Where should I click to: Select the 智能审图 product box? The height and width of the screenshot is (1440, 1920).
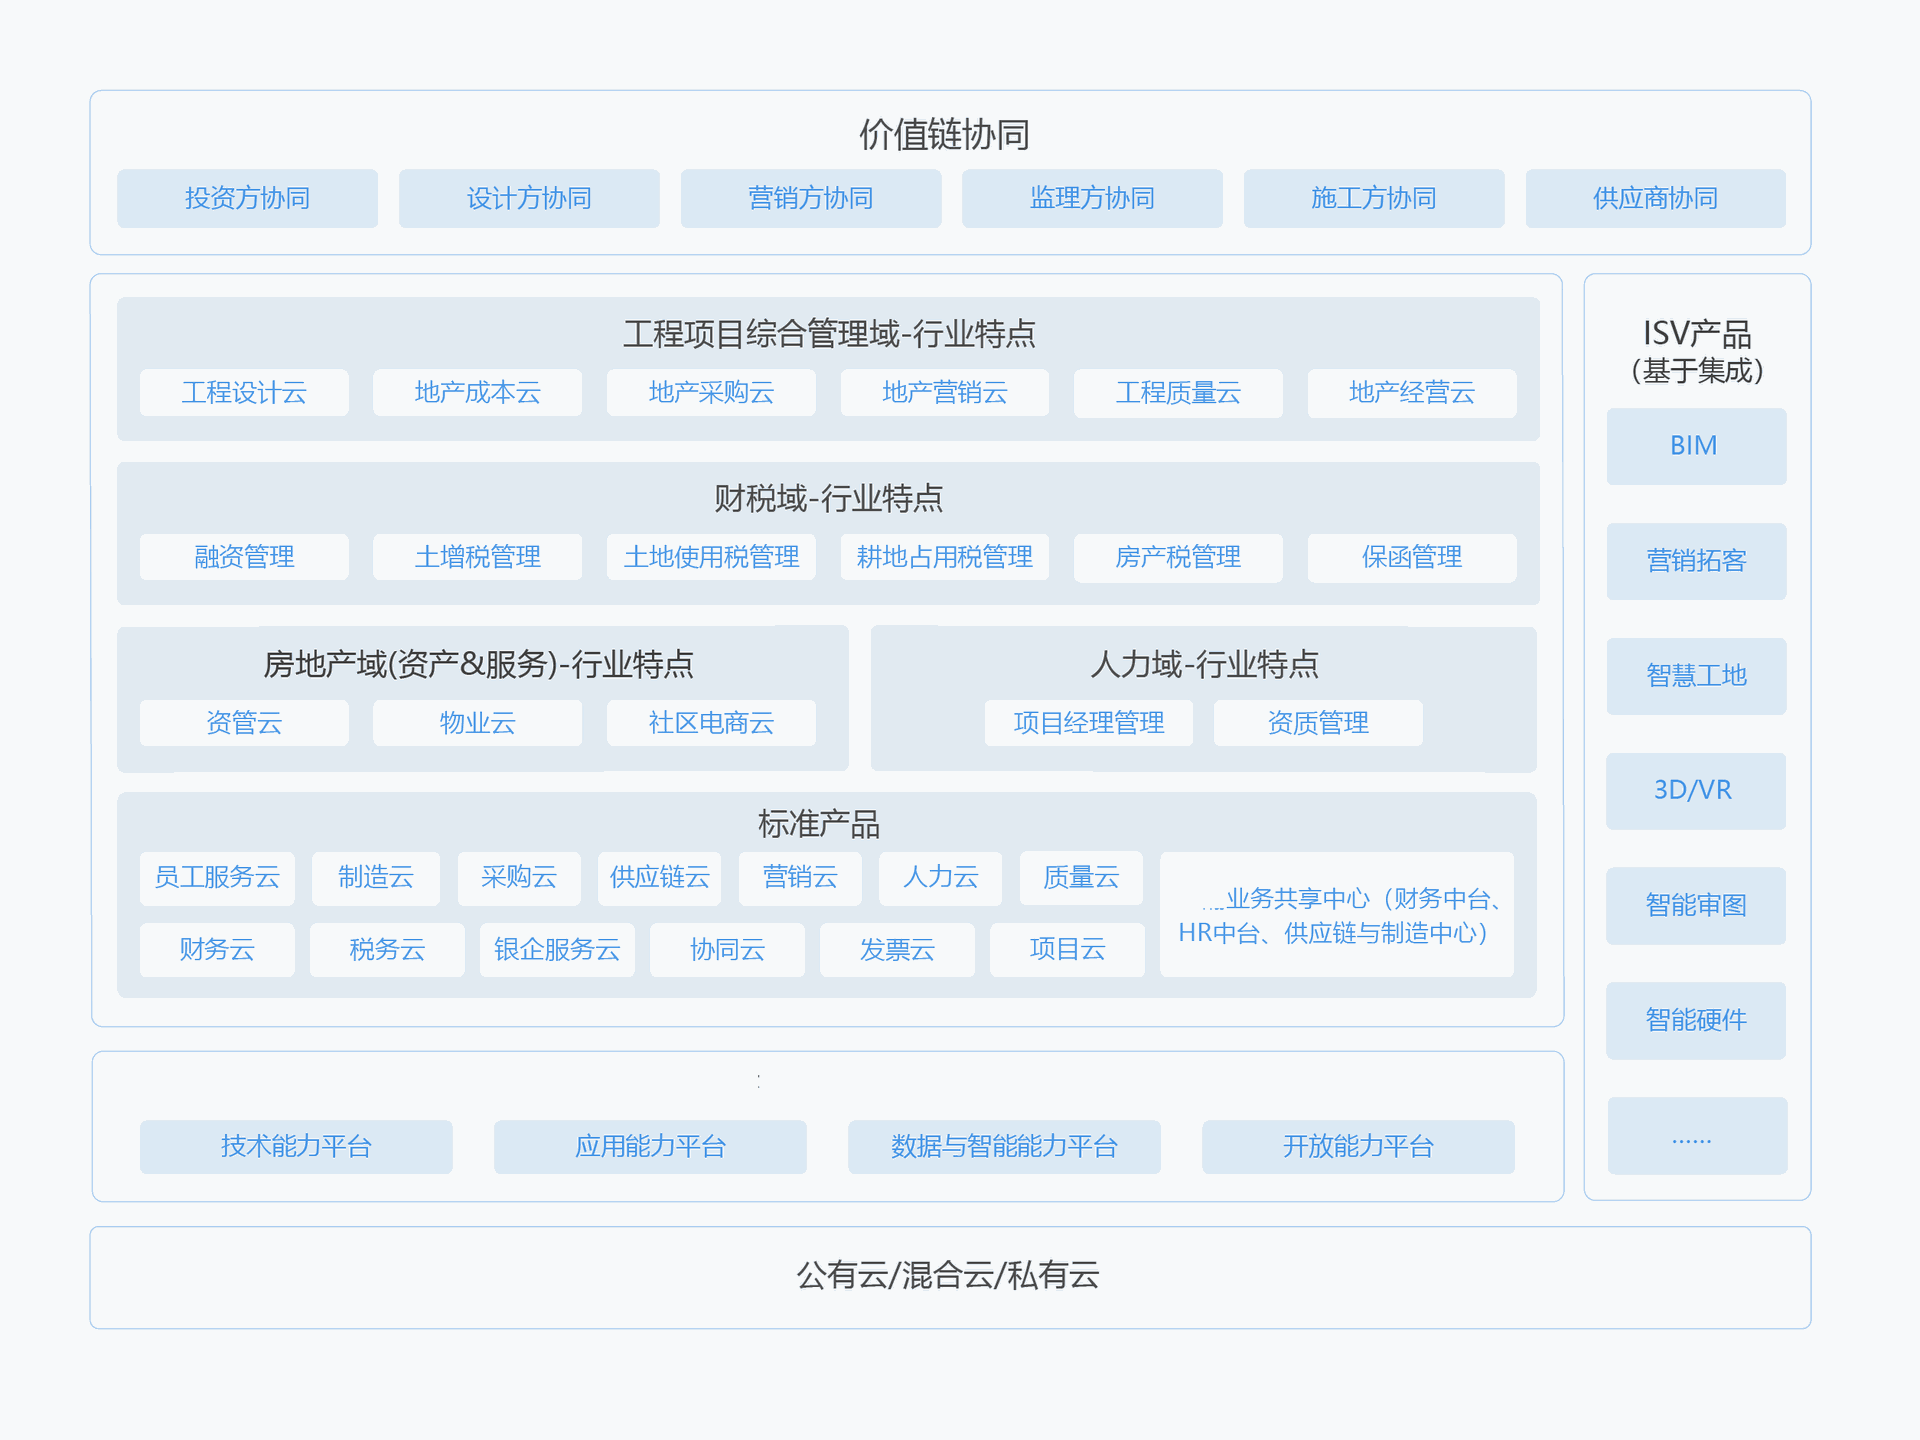[1696, 906]
